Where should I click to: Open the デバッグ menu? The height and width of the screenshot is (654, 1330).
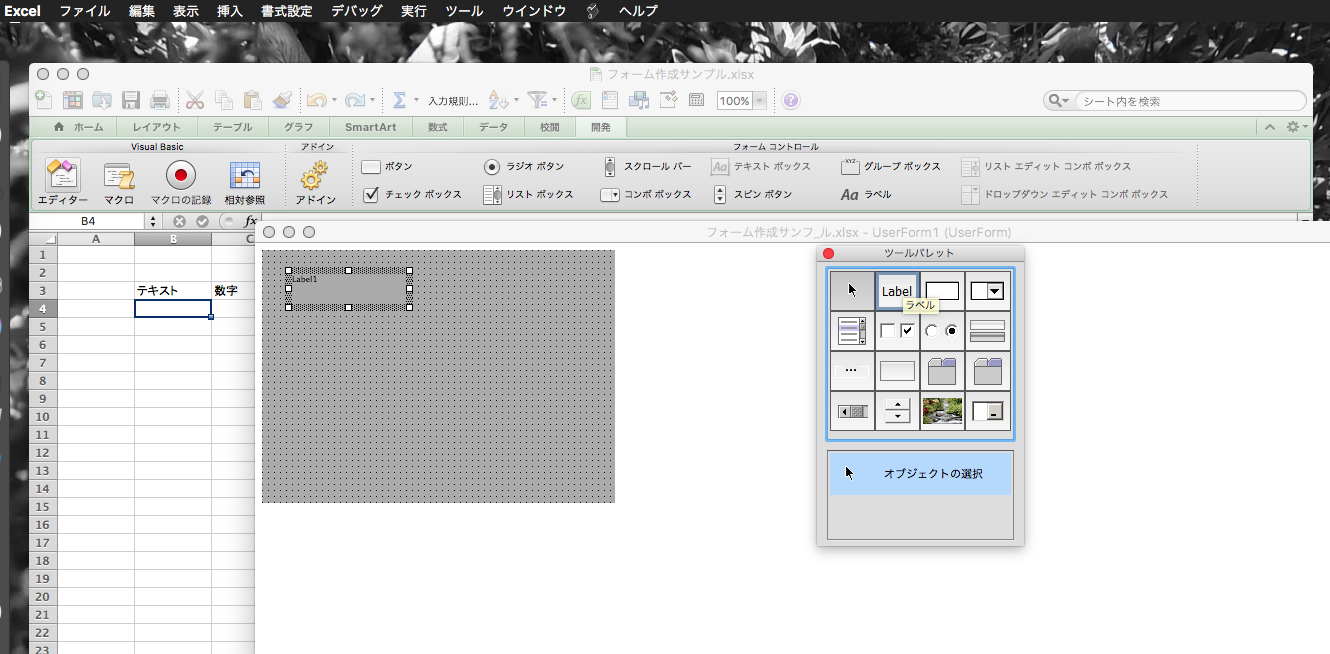(357, 11)
